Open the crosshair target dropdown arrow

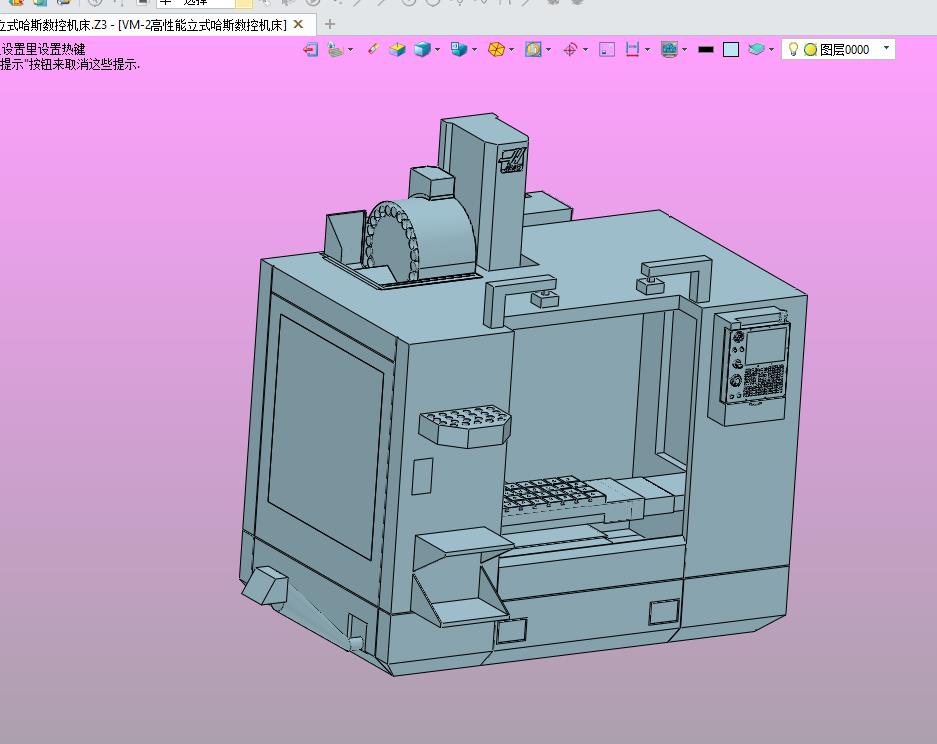585,50
